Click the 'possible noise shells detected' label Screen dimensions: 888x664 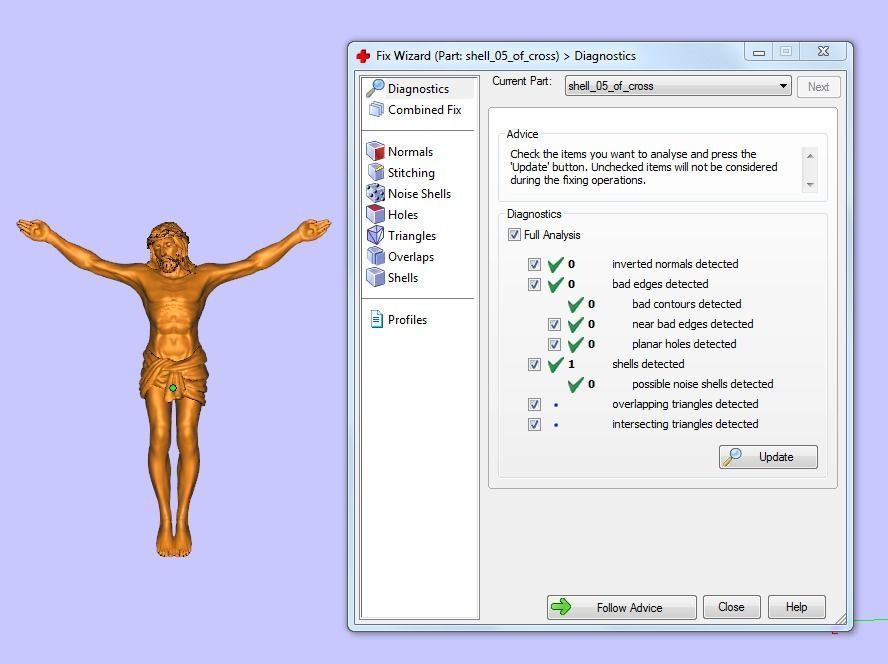pos(703,384)
